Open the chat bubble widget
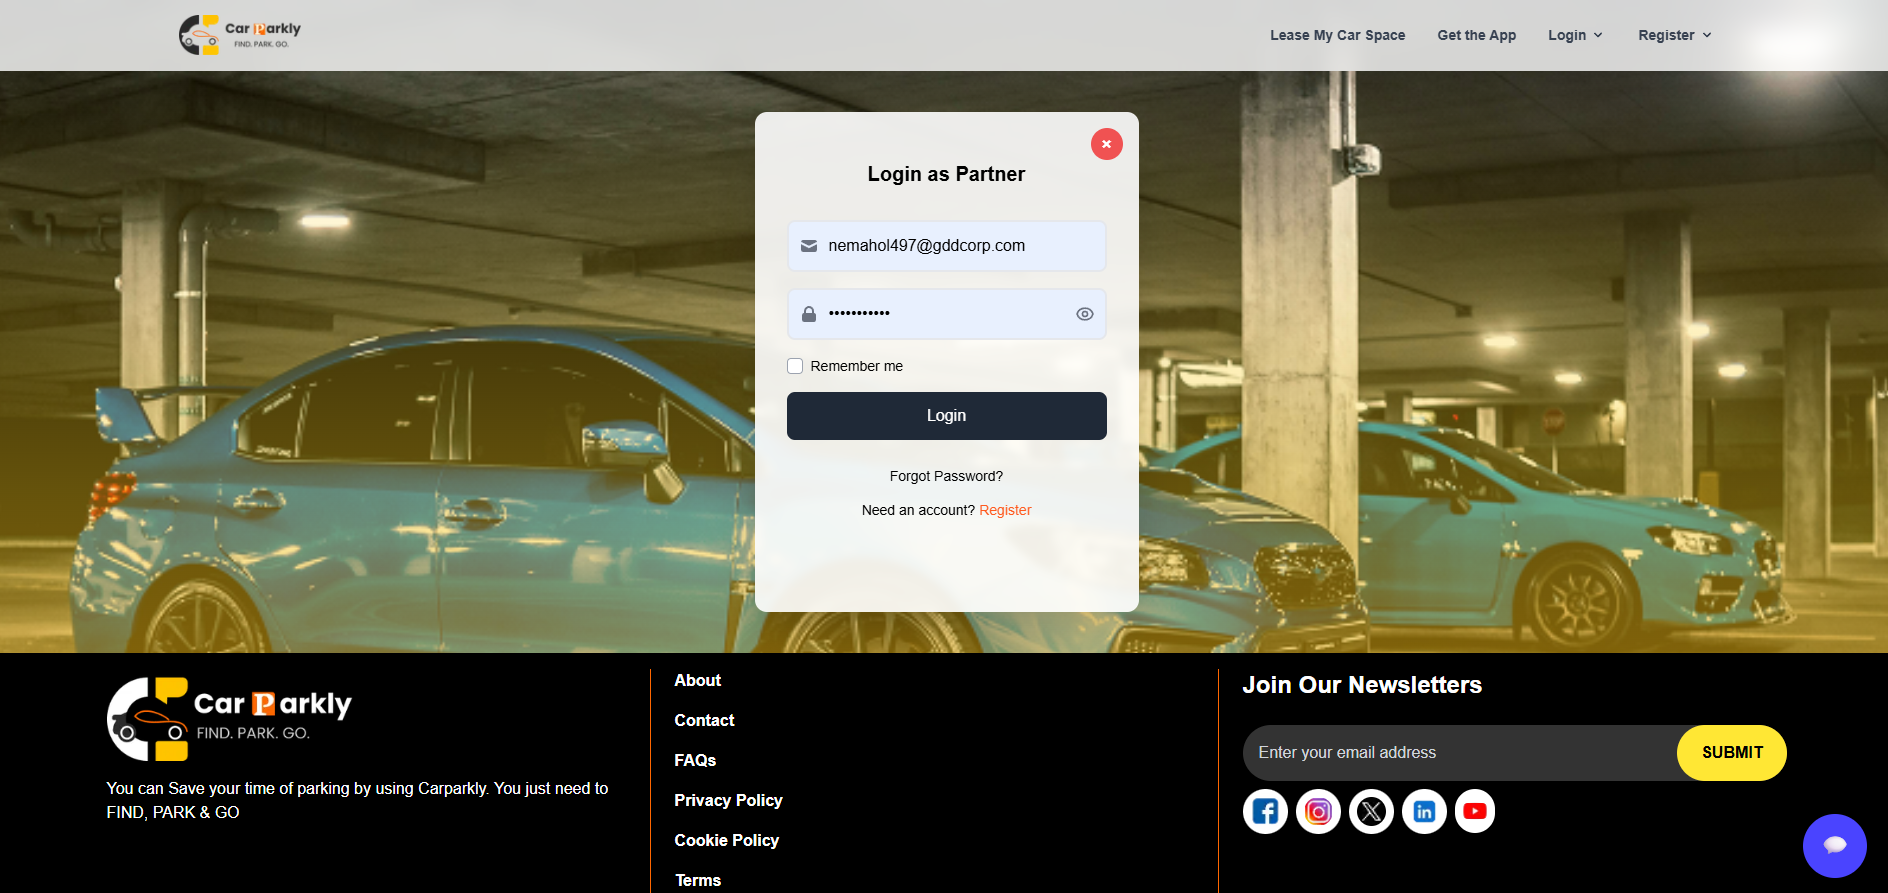 (1834, 845)
